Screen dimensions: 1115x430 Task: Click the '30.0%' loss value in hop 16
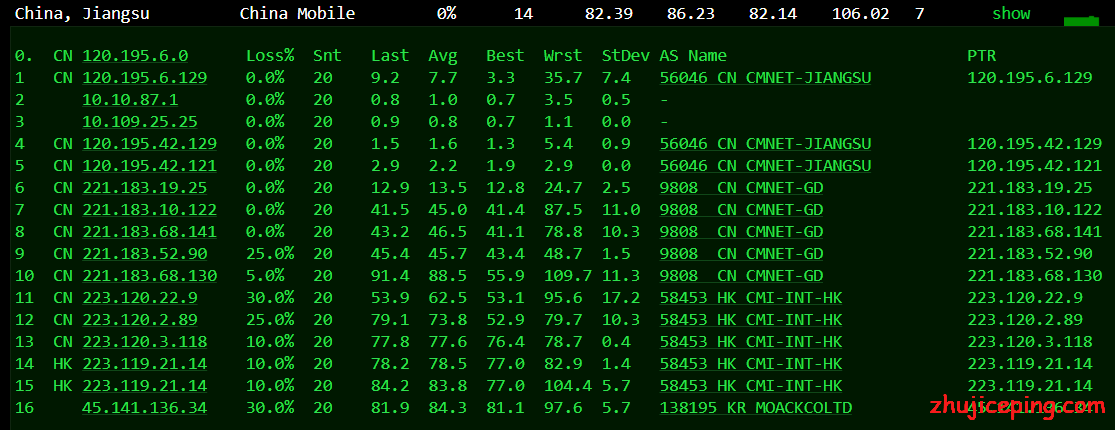click(x=270, y=409)
